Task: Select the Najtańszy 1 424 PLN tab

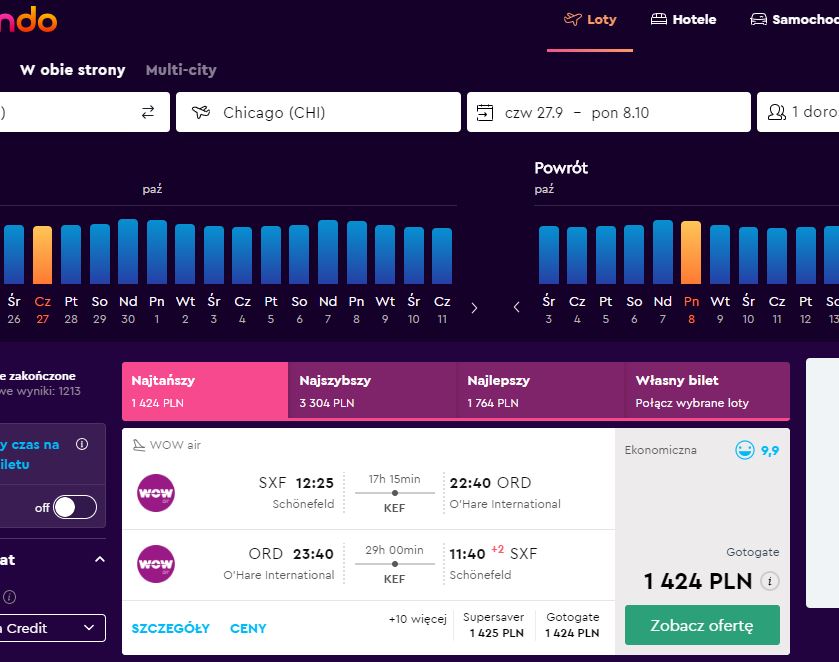Action: (205, 391)
